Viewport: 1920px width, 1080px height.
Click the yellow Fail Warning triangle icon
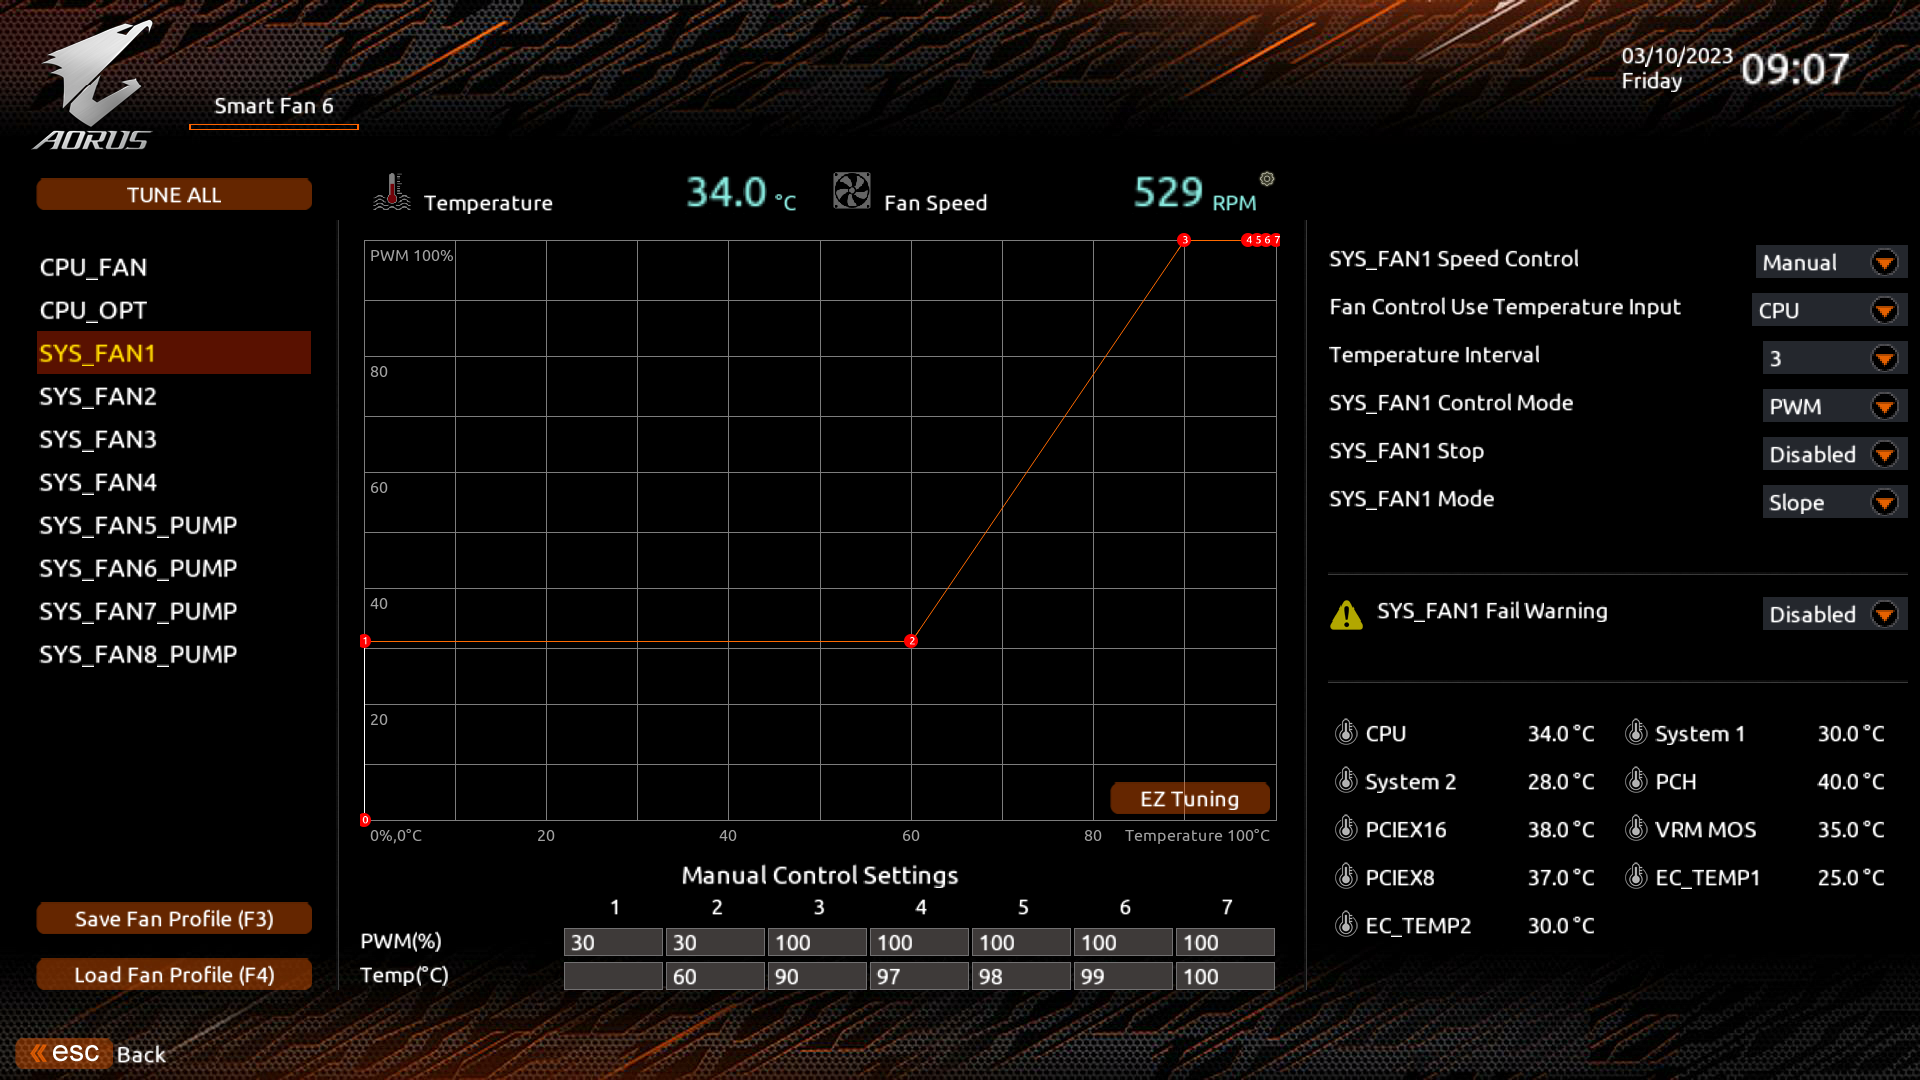click(1346, 615)
